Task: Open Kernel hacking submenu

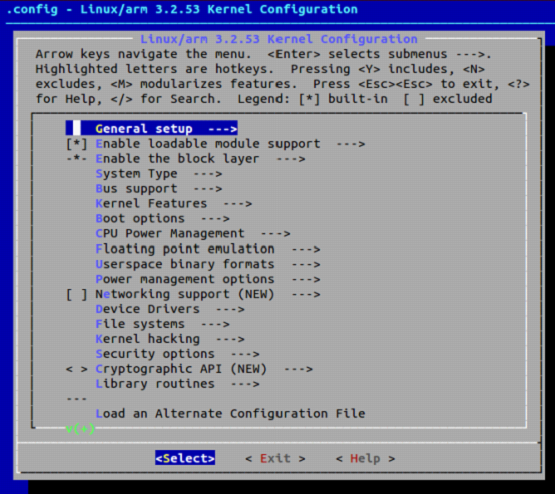Action: (x=170, y=339)
